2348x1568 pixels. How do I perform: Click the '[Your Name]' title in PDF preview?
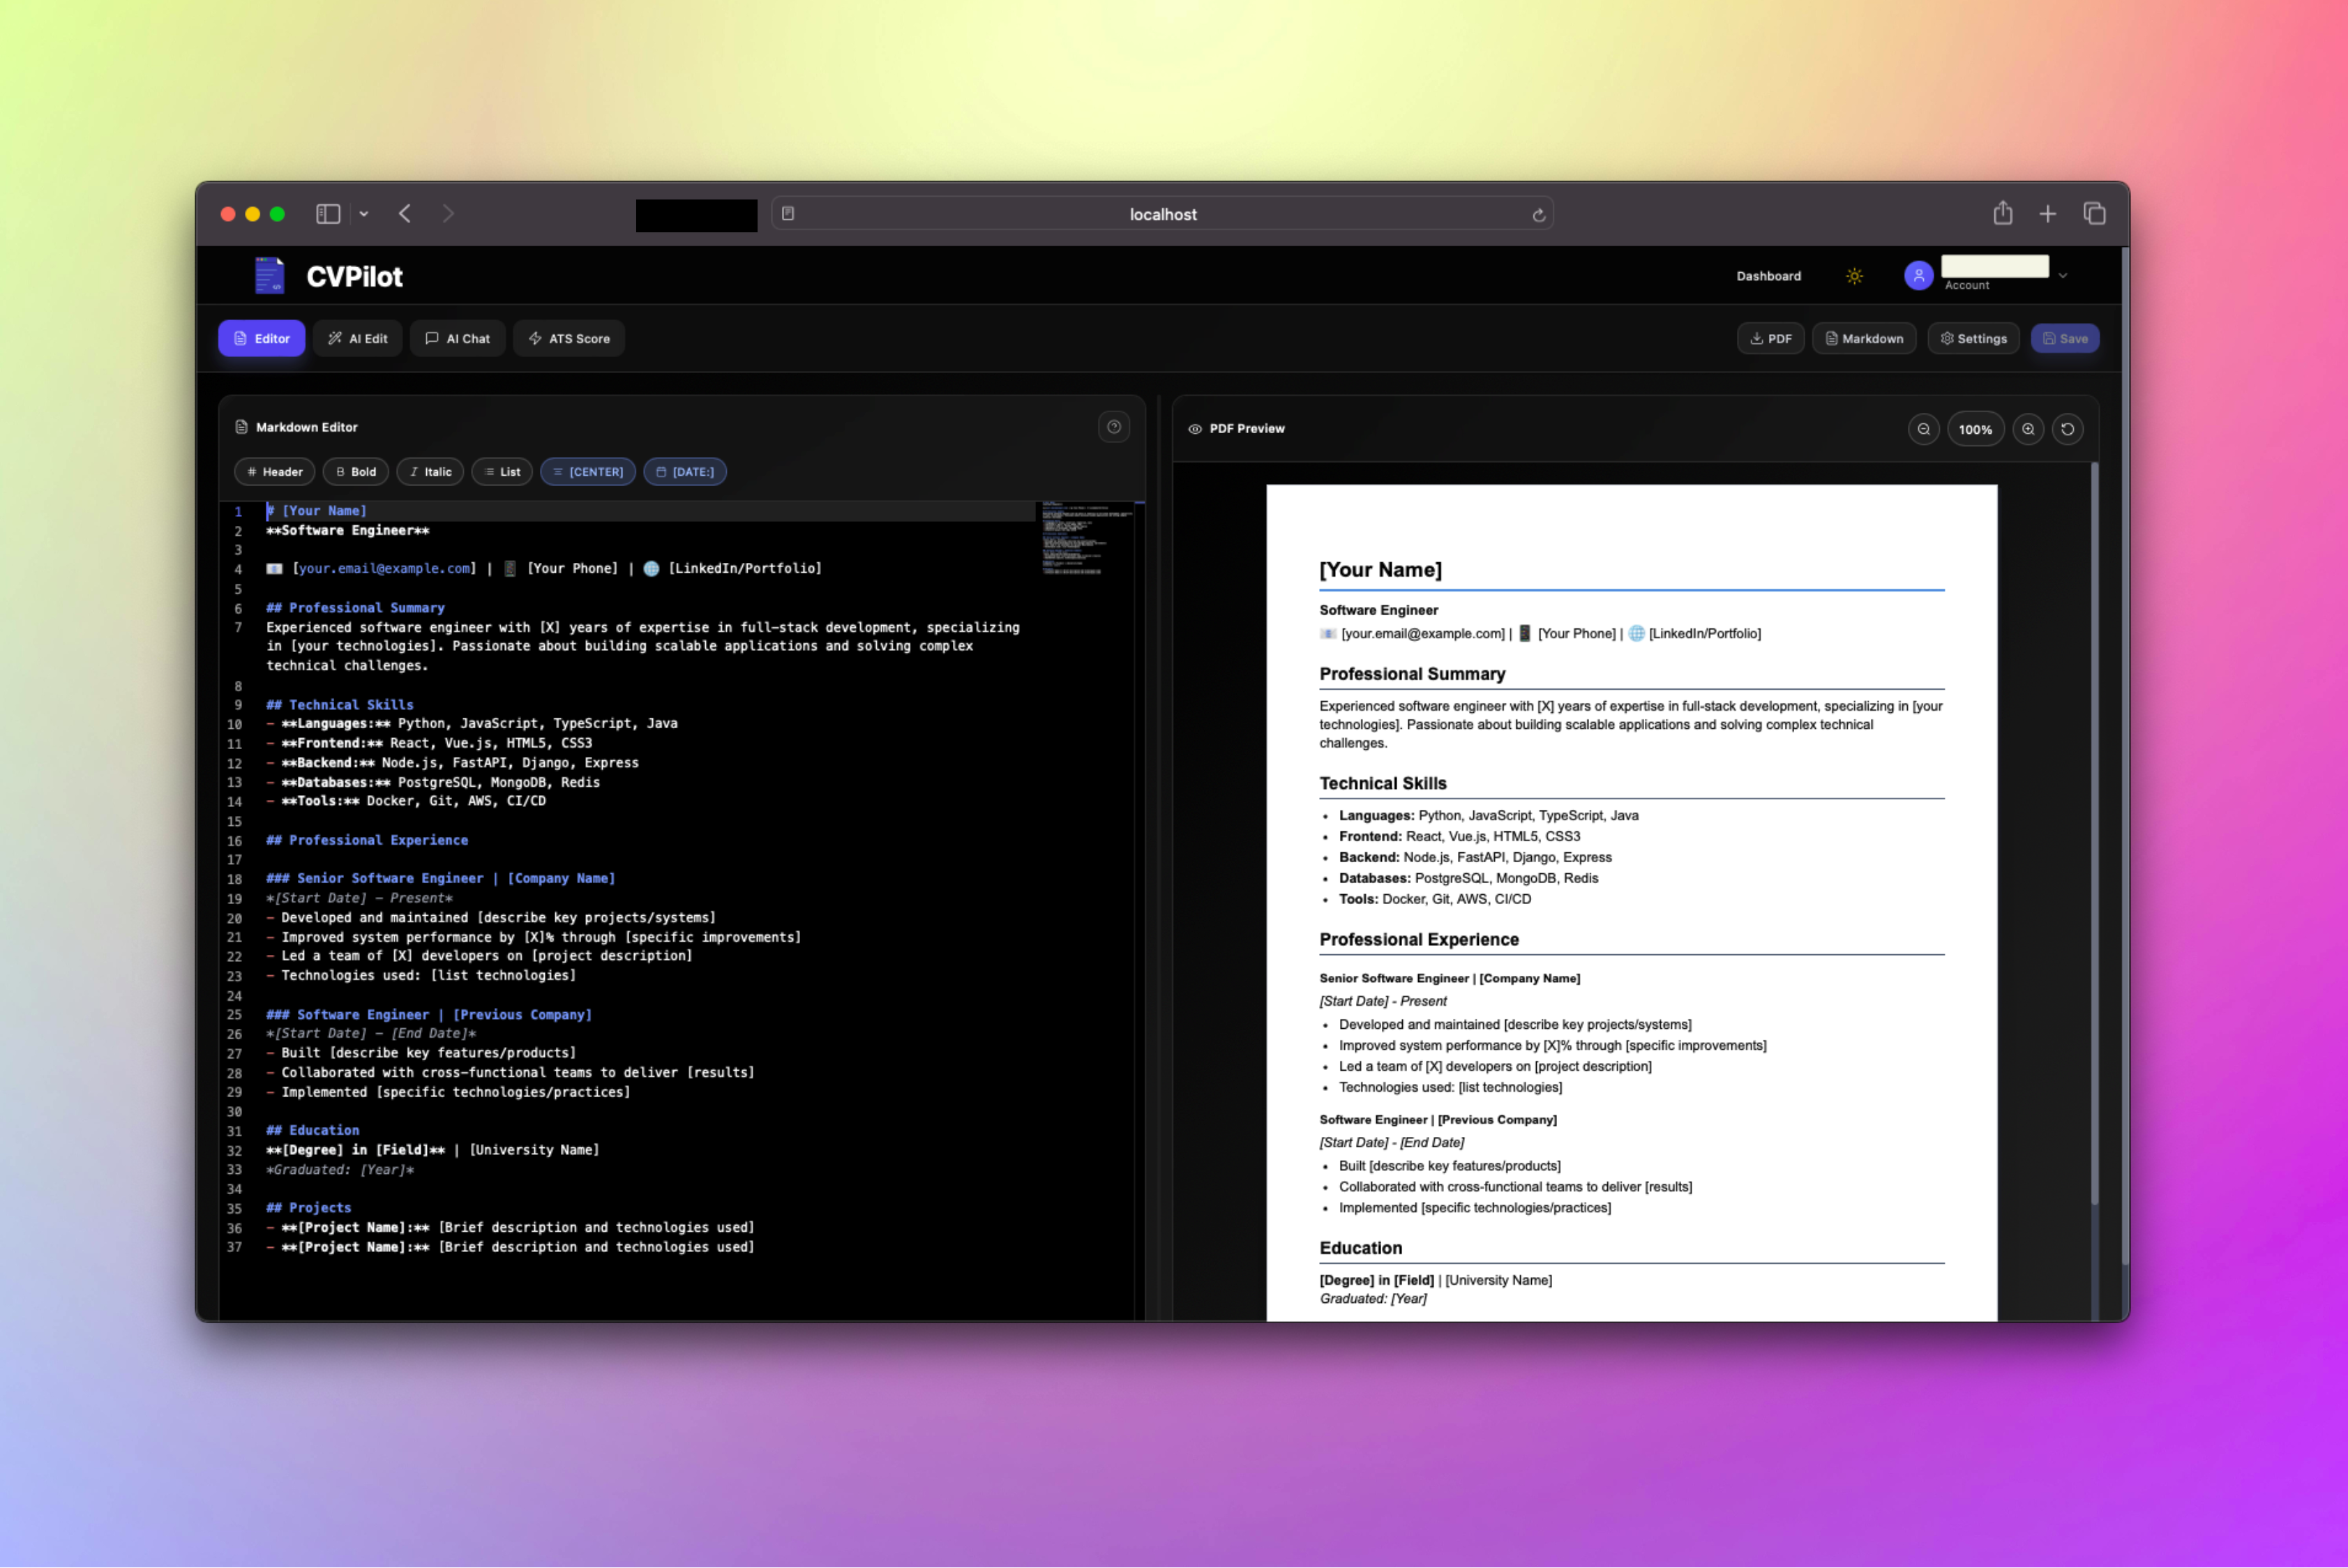point(1380,570)
